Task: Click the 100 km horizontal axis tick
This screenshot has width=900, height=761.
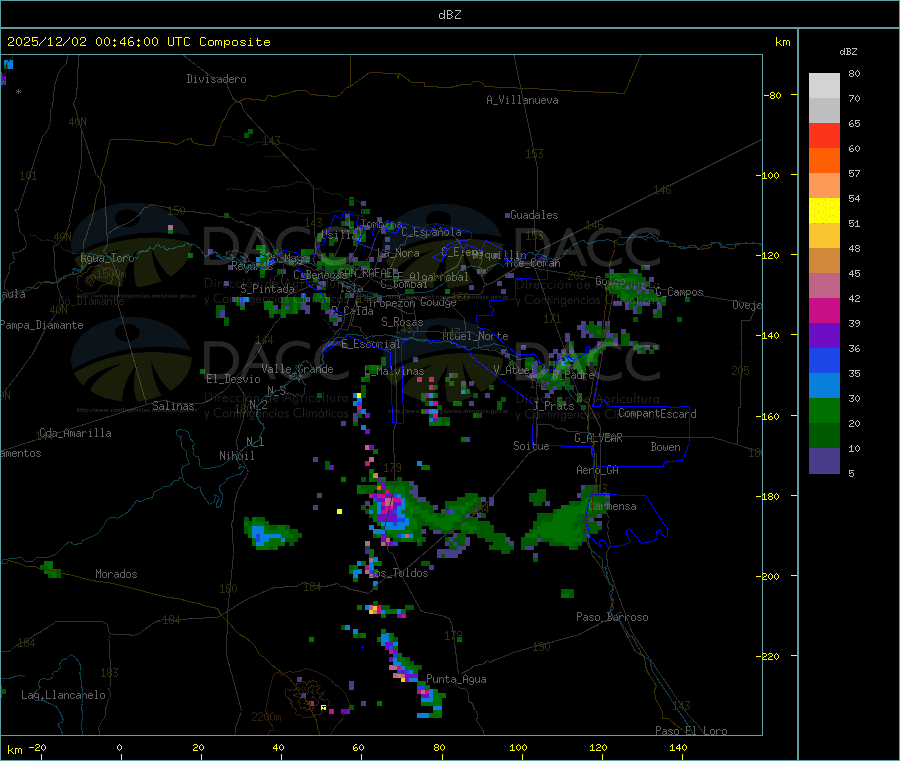Action: point(518,748)
